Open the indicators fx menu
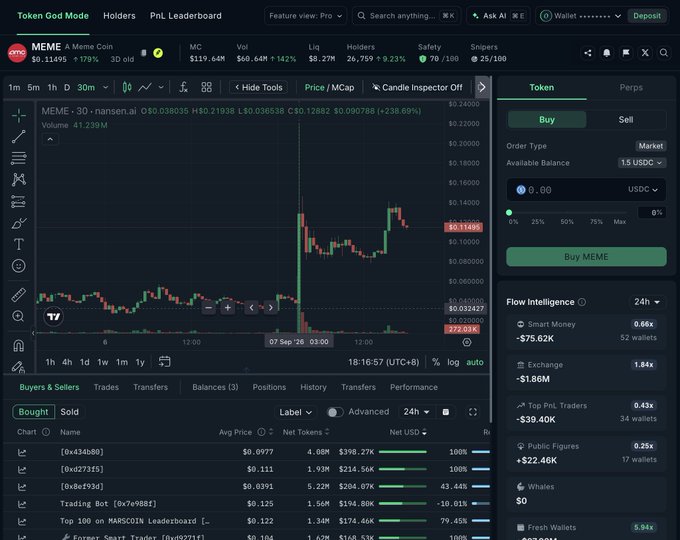 (x=183, y=87)
